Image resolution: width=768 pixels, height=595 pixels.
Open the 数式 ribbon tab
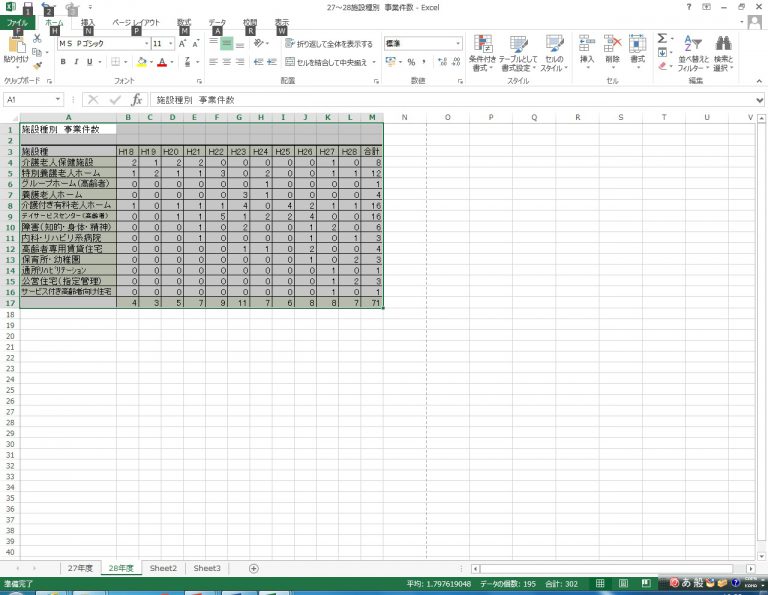pyautogui.click(x=184, y=22)
